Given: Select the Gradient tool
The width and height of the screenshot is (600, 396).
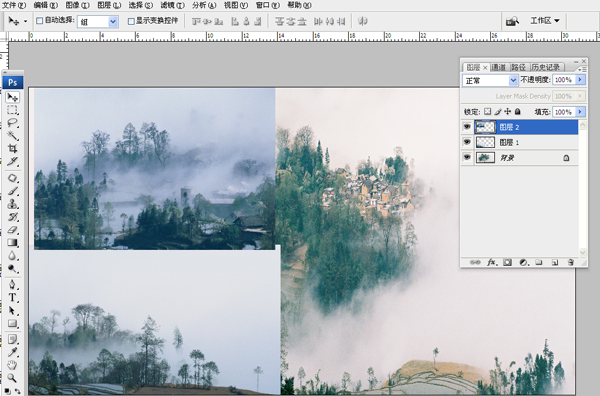Looking at the screenshot, I should tap(12, 243).
